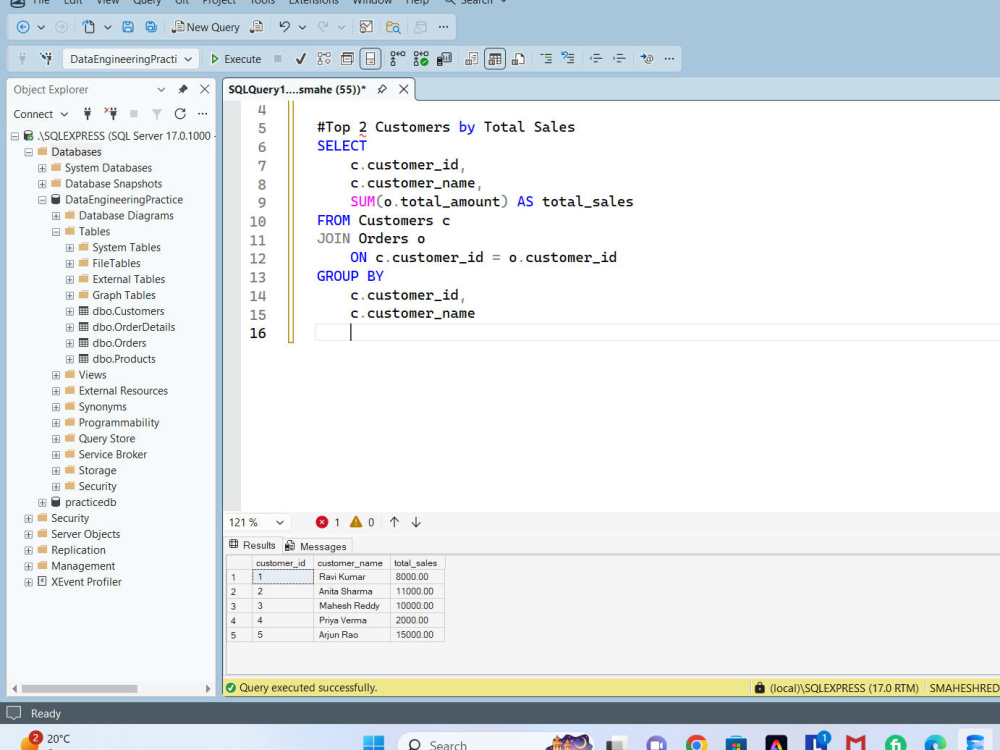This screenshot has width=1000, height=750.
Task: Switch to the Results tab
Action: coord(253,545)
